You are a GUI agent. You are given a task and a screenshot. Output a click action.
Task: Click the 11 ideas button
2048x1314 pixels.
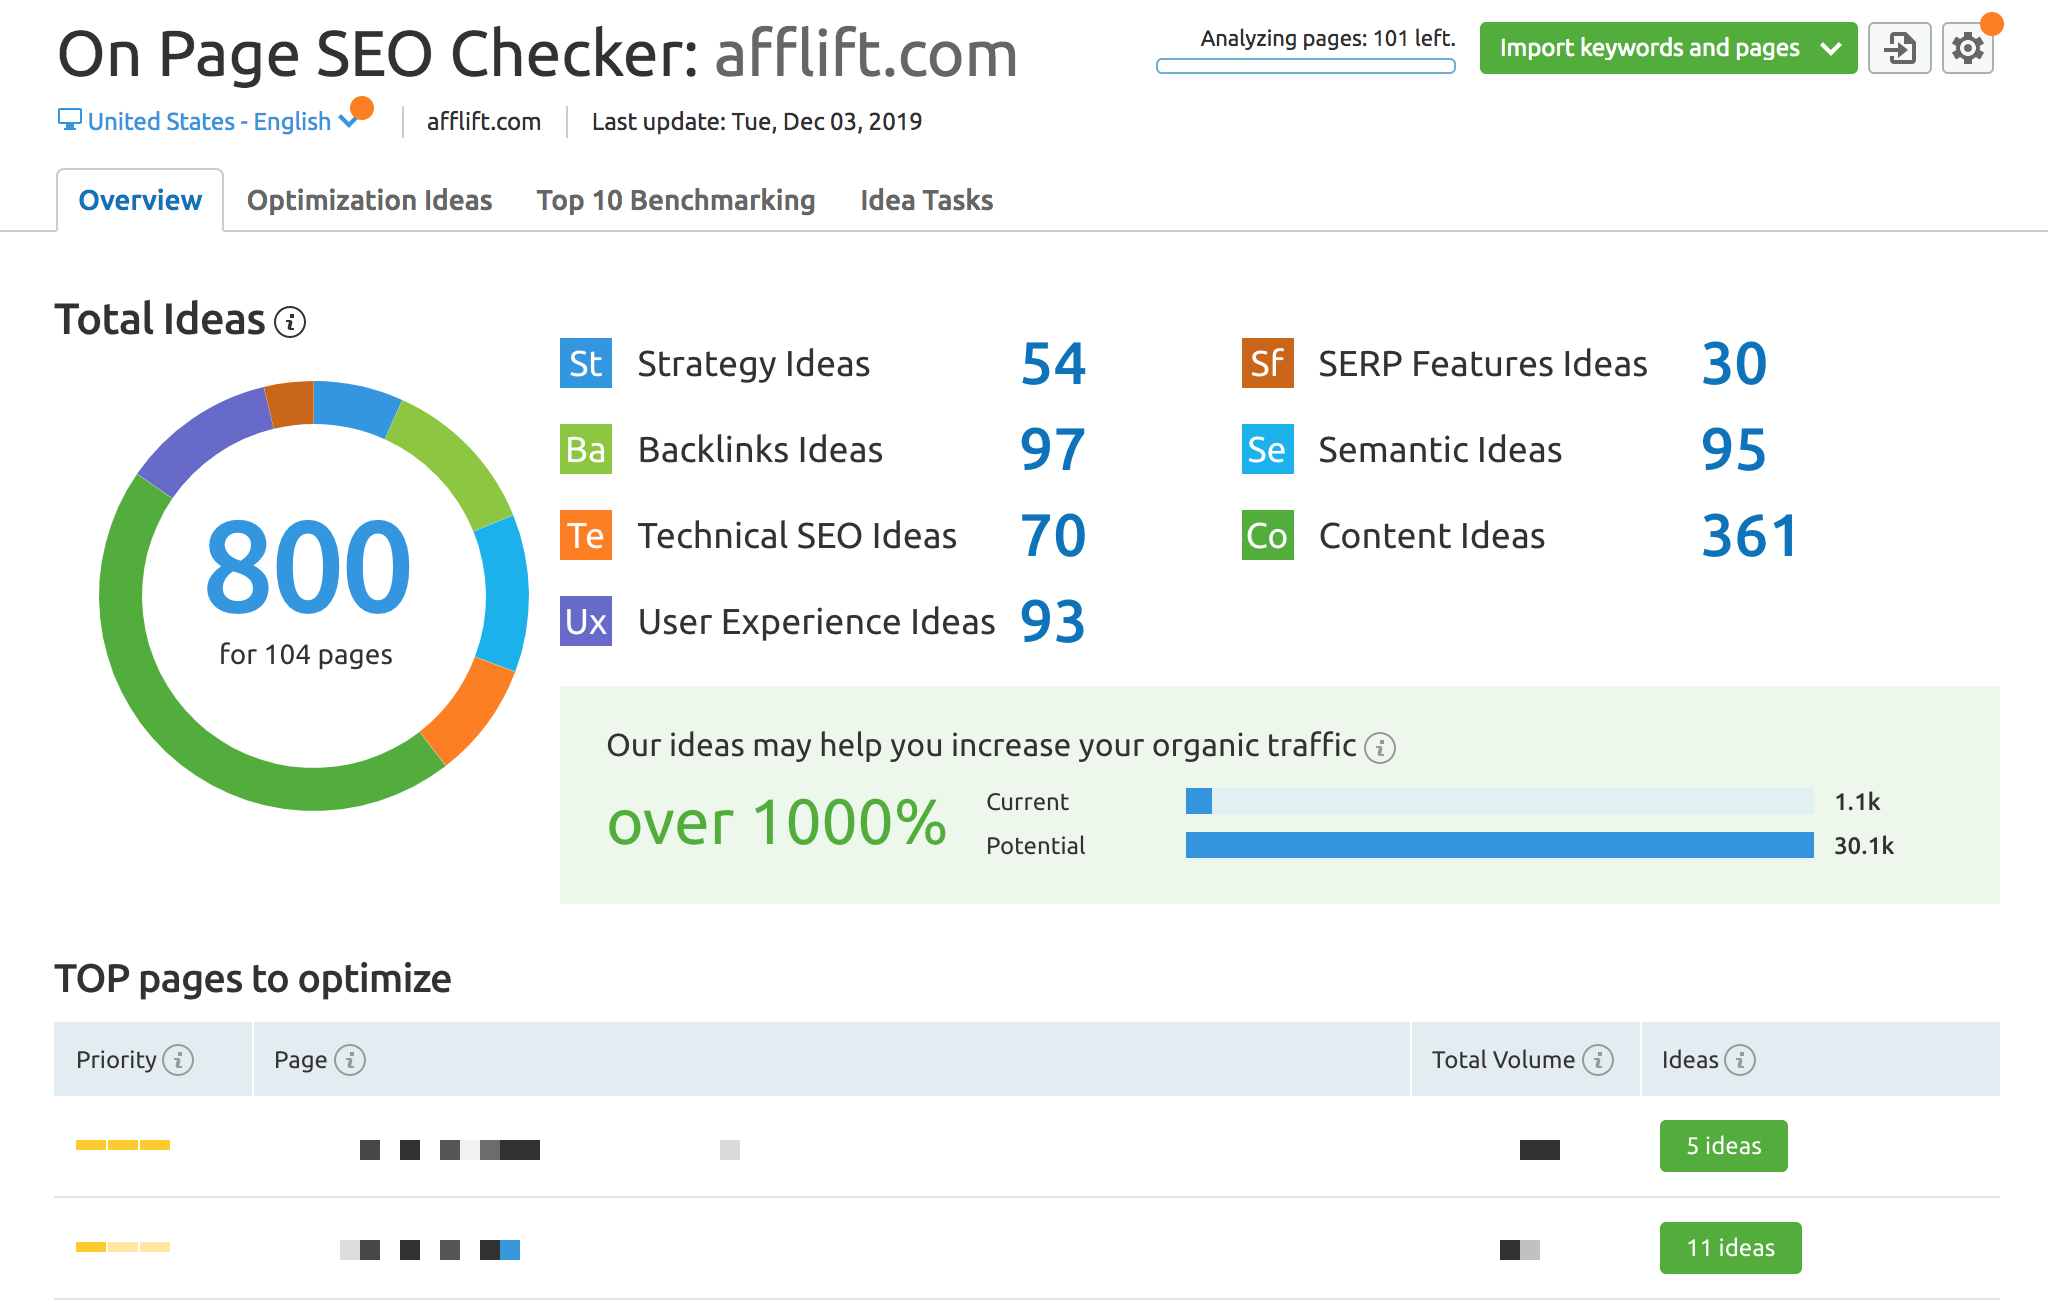click(x=1730, y=1248)
